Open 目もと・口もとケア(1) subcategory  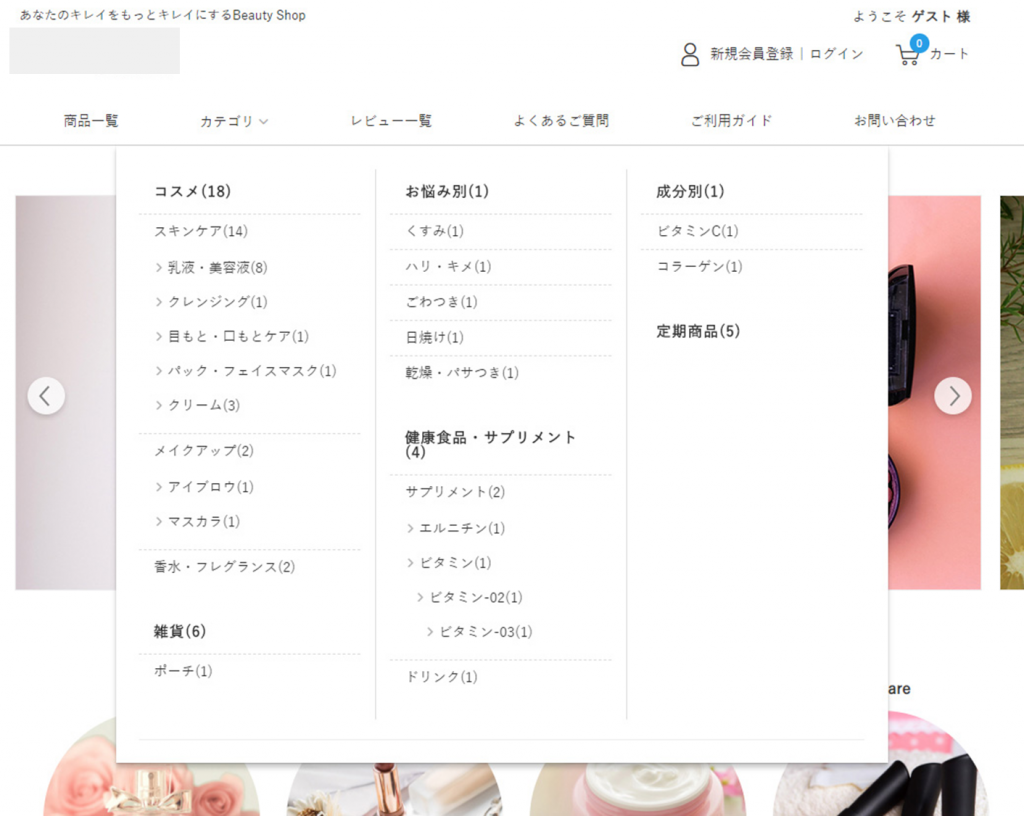tap(238, 337)
